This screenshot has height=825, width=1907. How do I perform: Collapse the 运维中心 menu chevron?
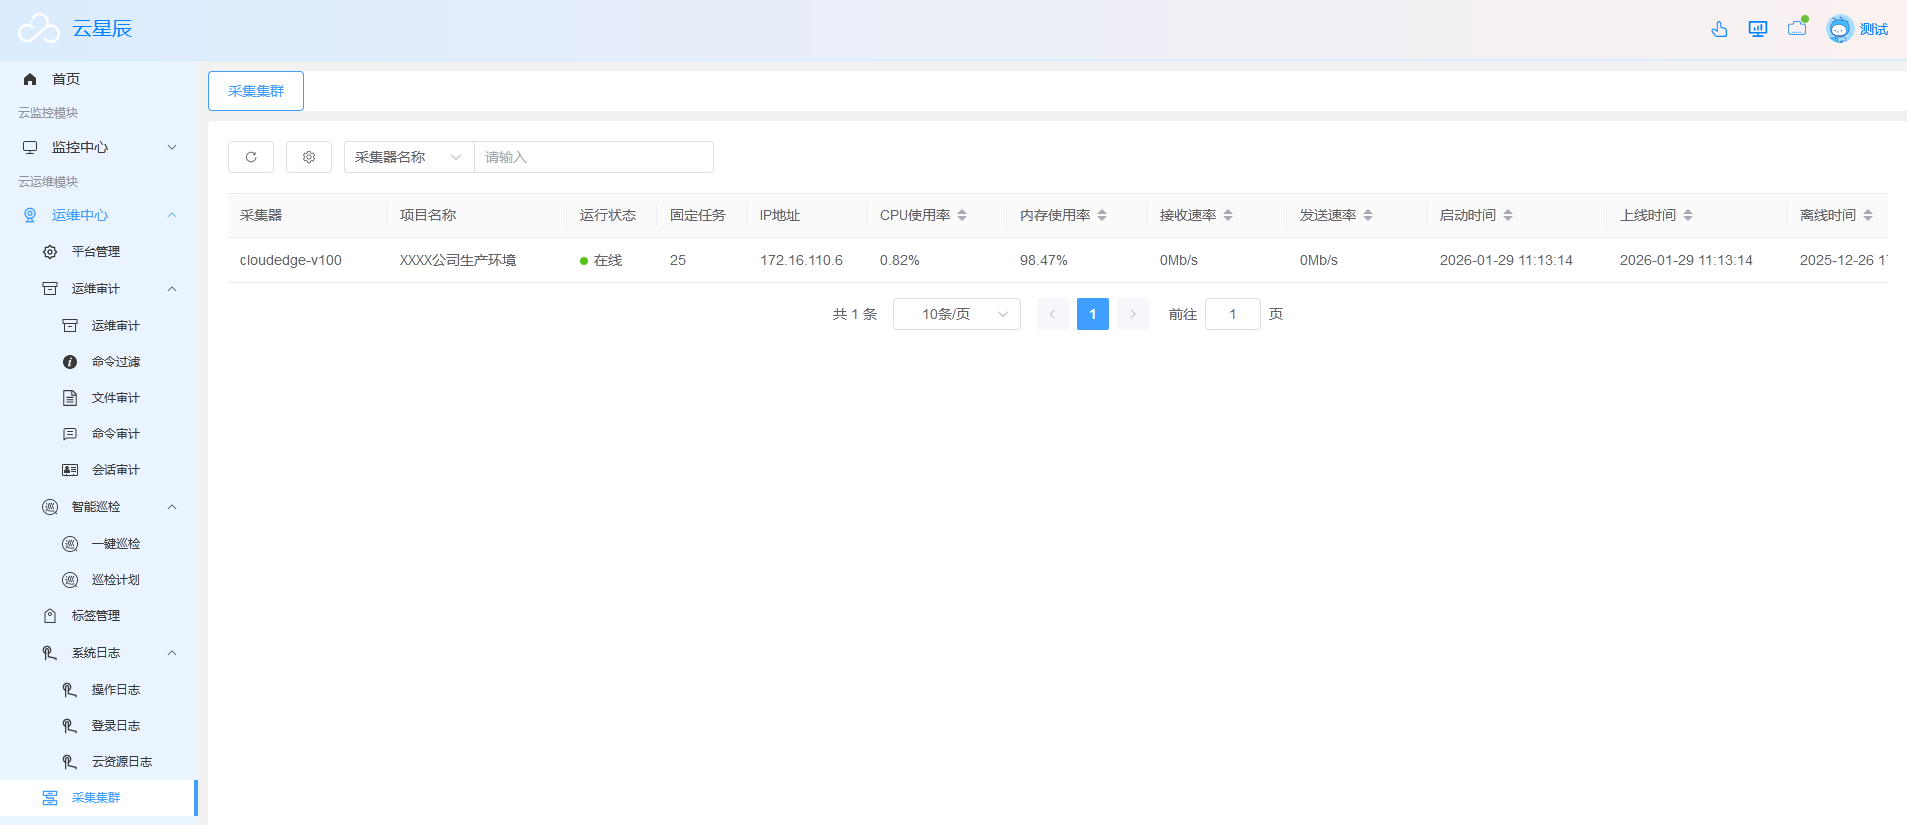pyautogui.click(x=172, y=215)
